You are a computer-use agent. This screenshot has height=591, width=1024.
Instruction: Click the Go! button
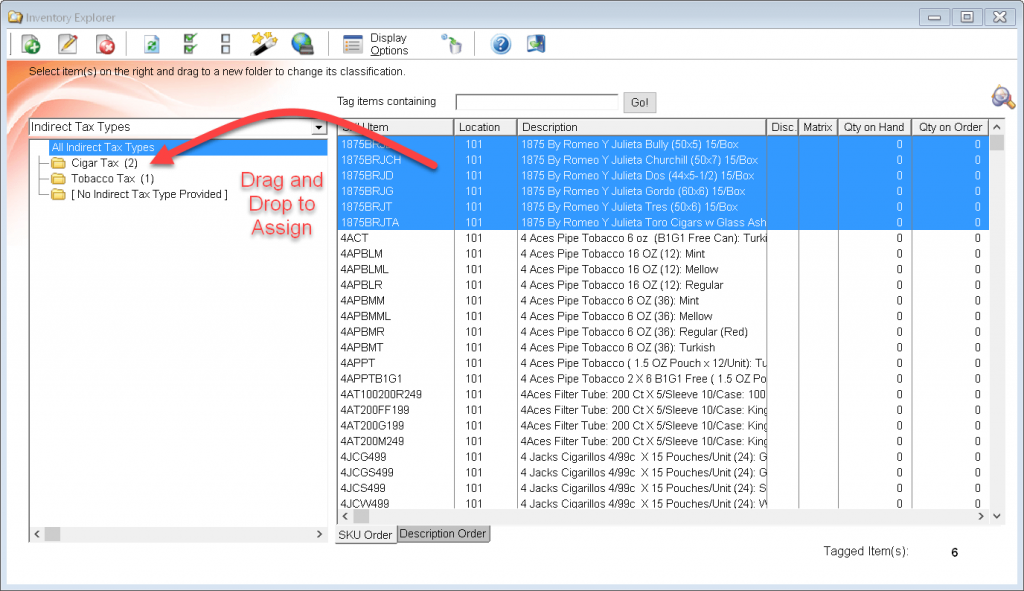click(x=639, y=101)
